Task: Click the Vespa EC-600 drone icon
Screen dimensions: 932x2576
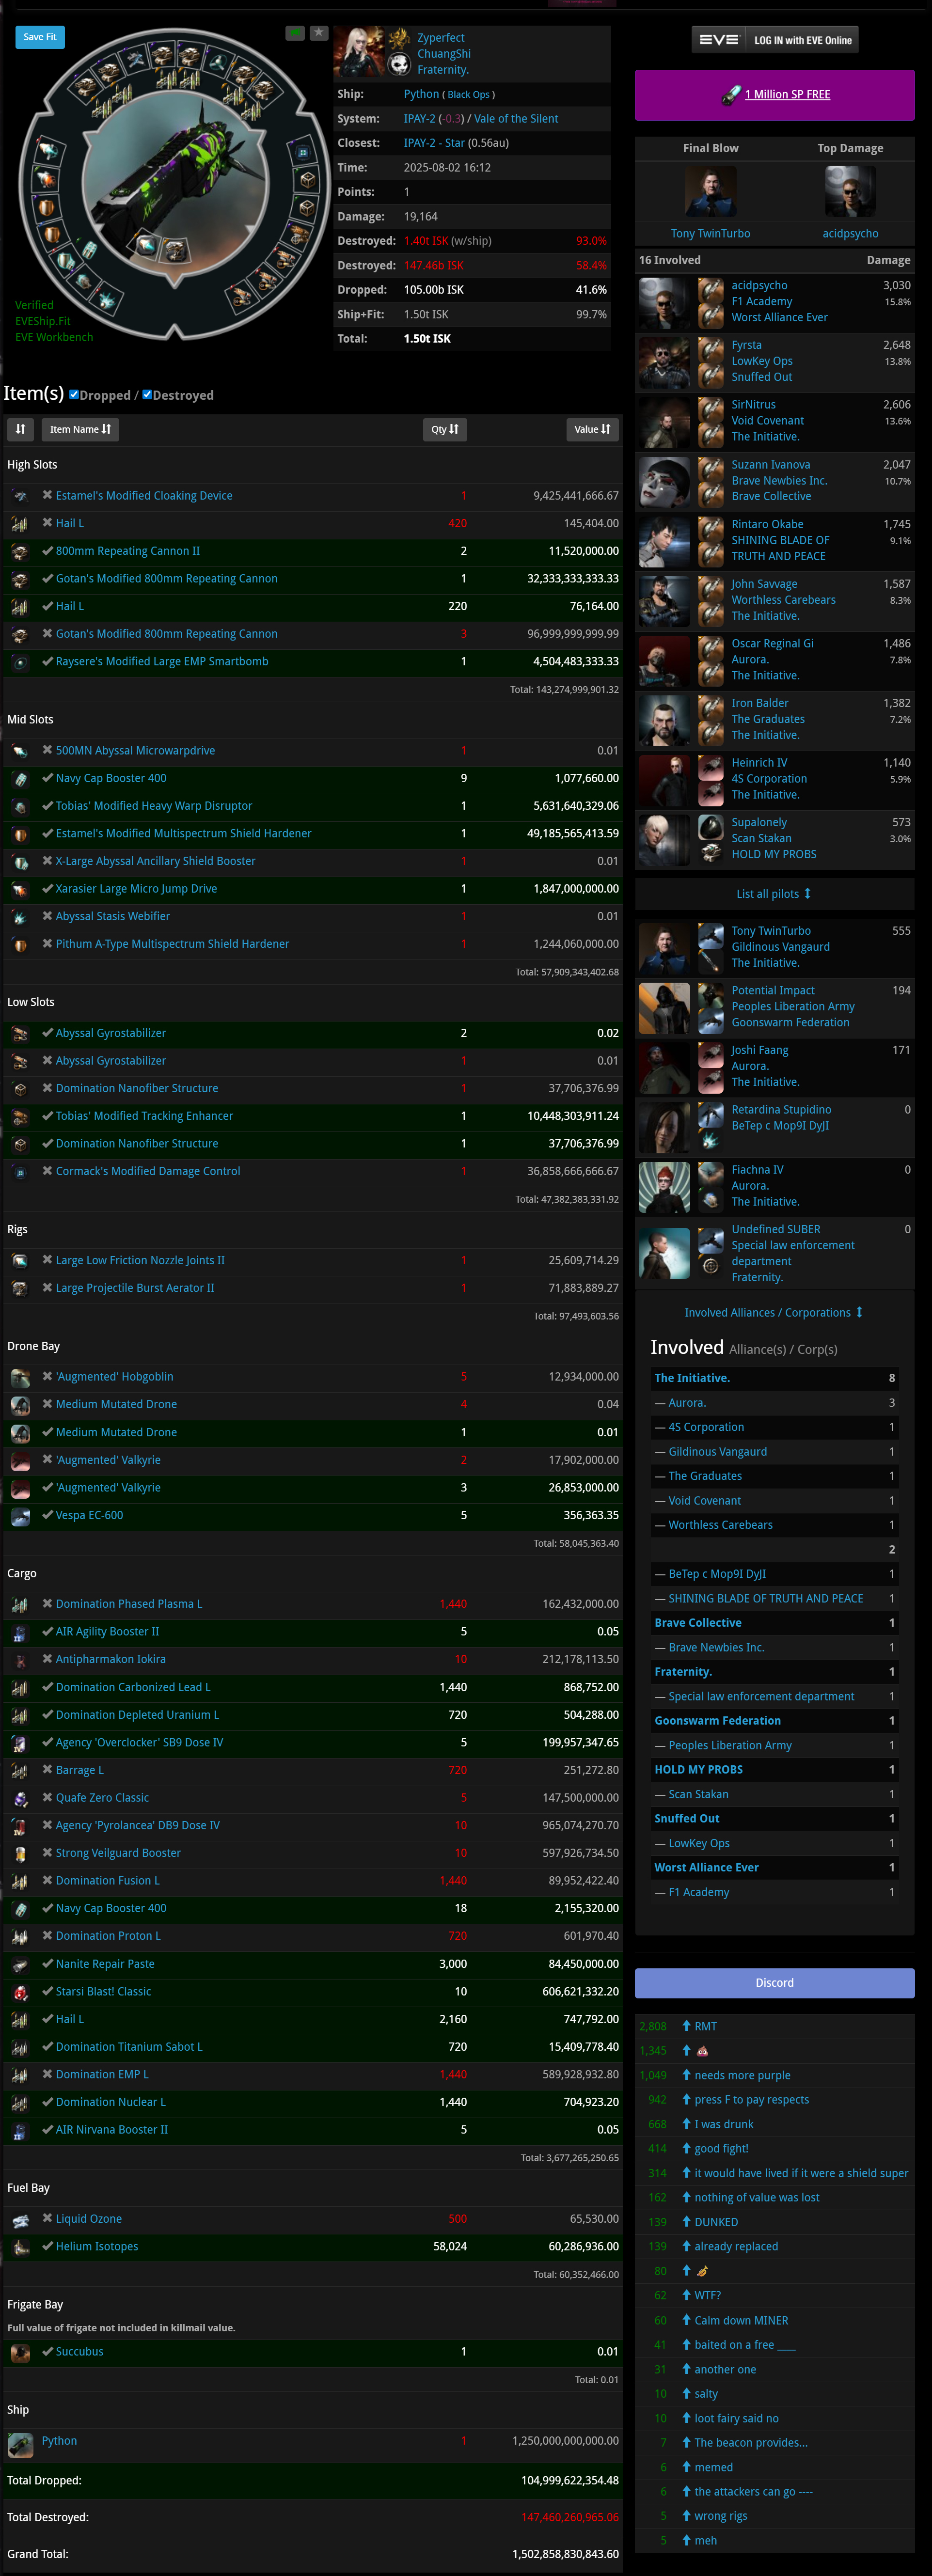Action: (20, 1516)
